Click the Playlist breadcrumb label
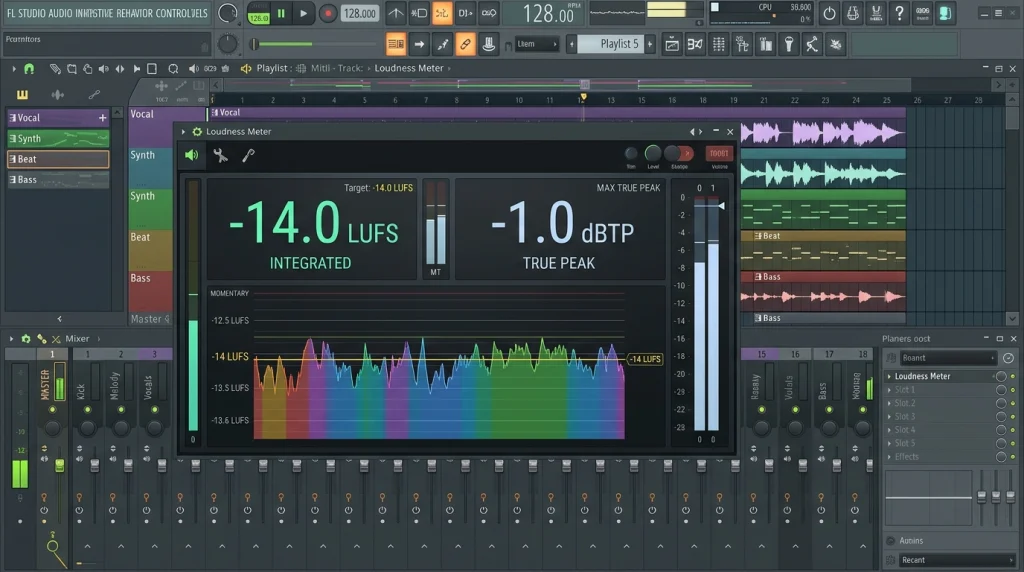The height and width of the screenshot is (572, 1024). [272, 68]
